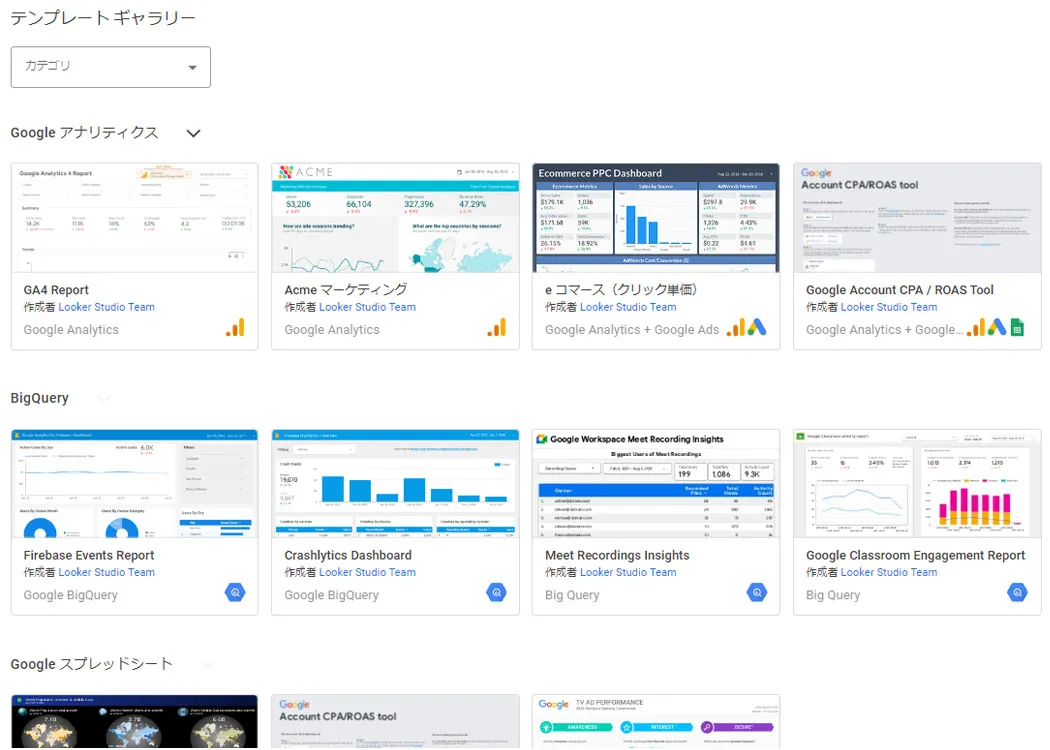Image resolution: width=1050 pixels, height=750 pixels.
Task: Open Looker Studio Team link under GA4 Report
Action: [106, 307]
